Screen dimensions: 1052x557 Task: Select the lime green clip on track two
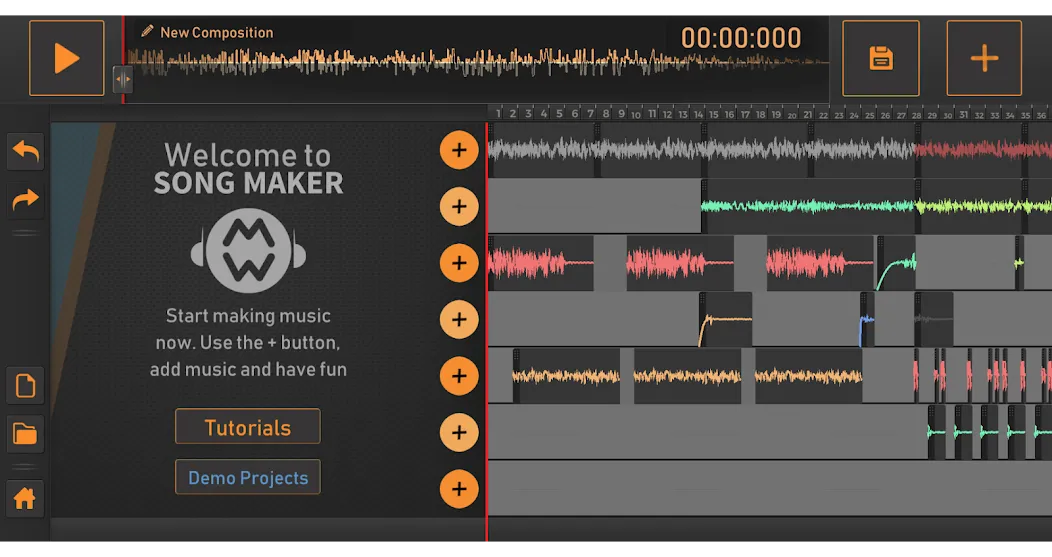click(x=969, y=206)
